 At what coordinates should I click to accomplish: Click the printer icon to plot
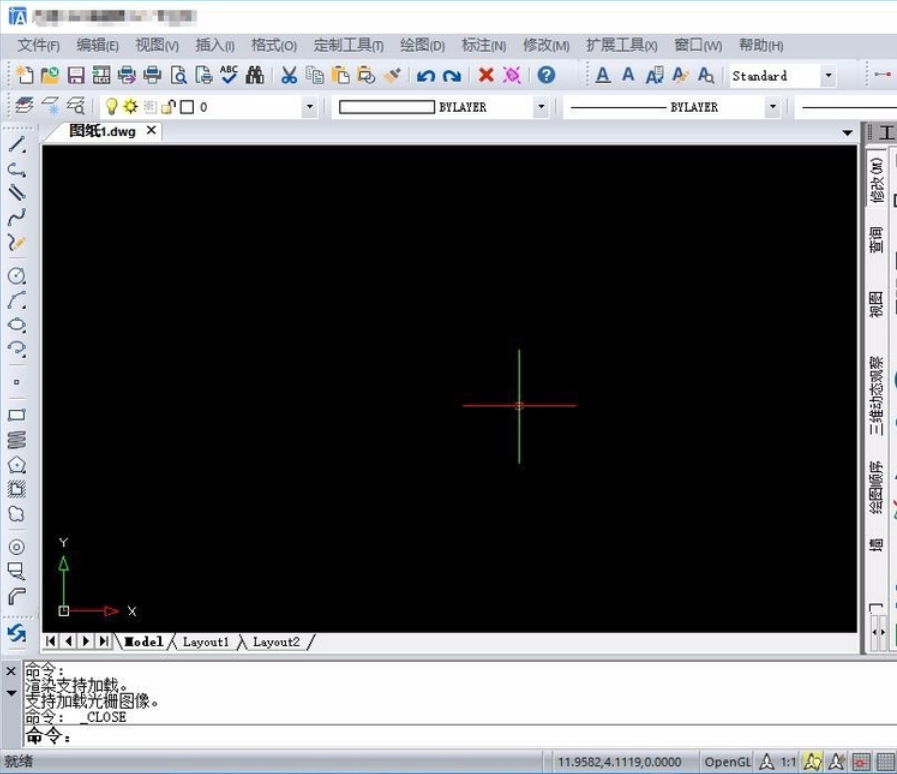152,75
